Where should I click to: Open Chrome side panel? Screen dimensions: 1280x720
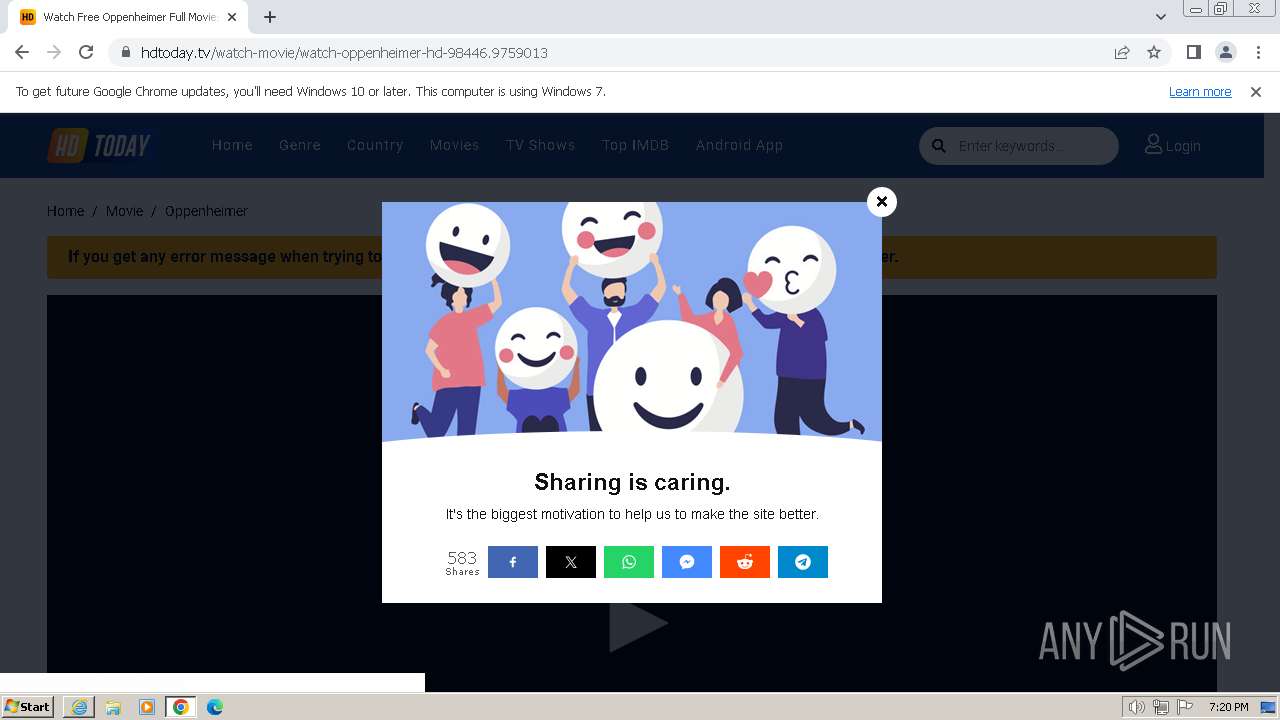1194,52
